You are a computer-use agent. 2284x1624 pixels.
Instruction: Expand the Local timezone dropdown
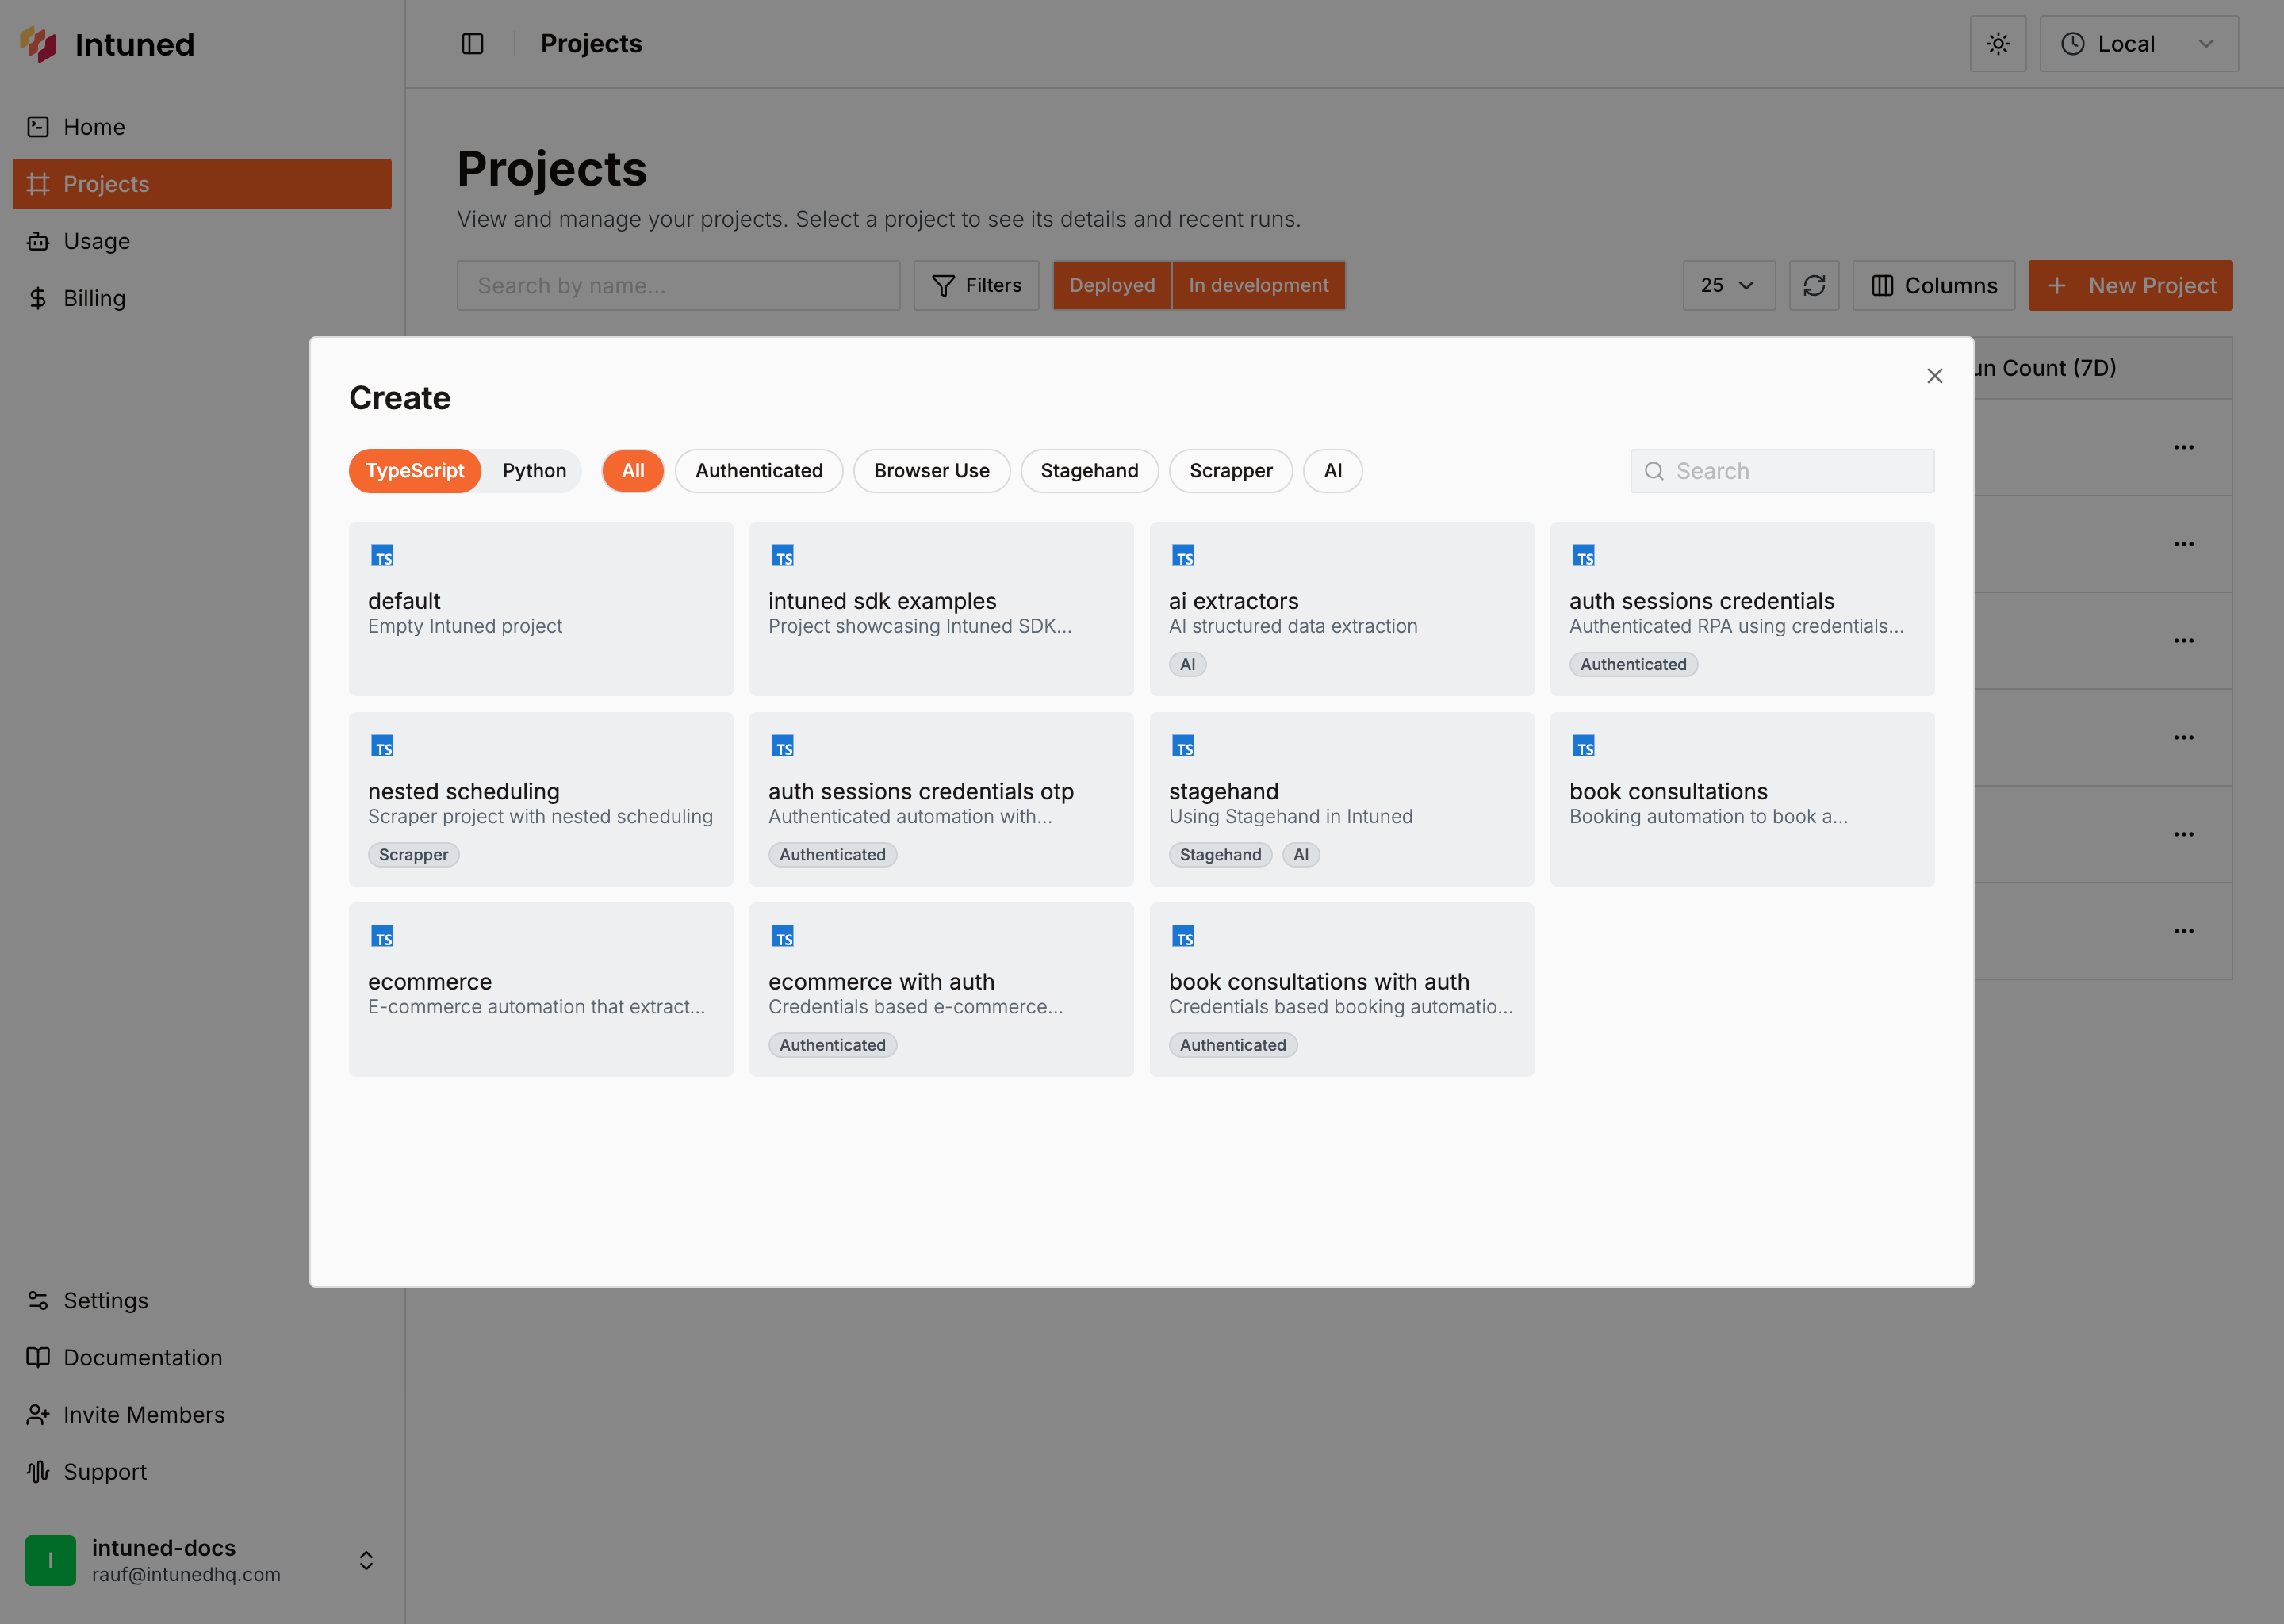2139,43
